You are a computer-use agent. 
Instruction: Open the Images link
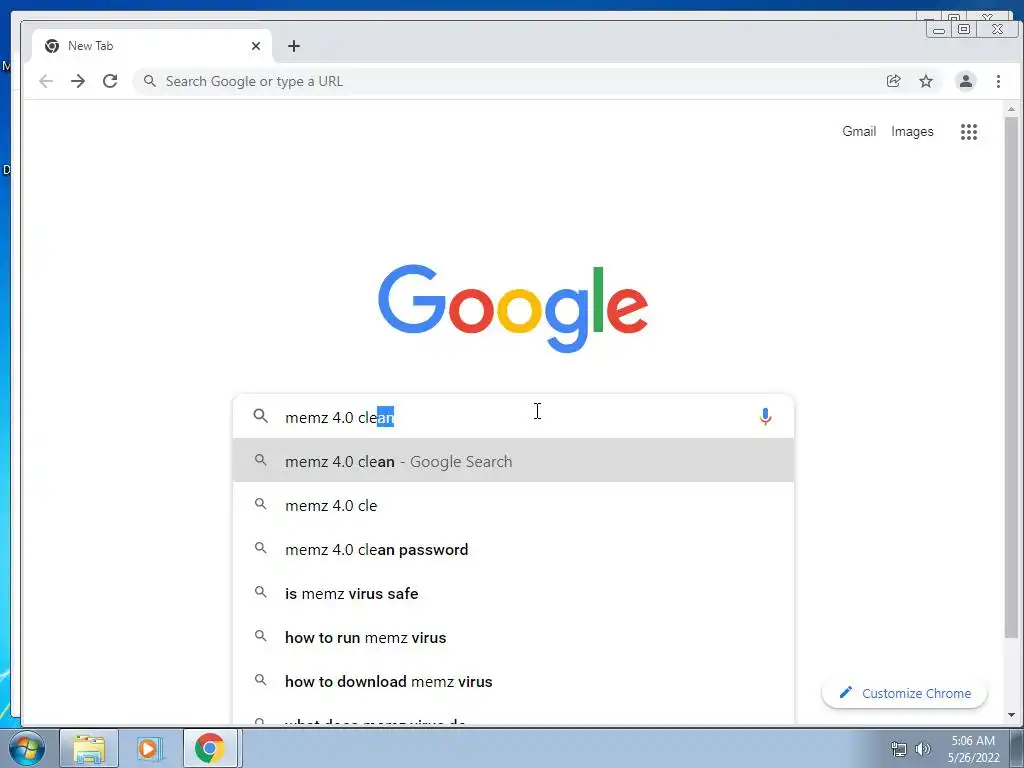[912, 131]
